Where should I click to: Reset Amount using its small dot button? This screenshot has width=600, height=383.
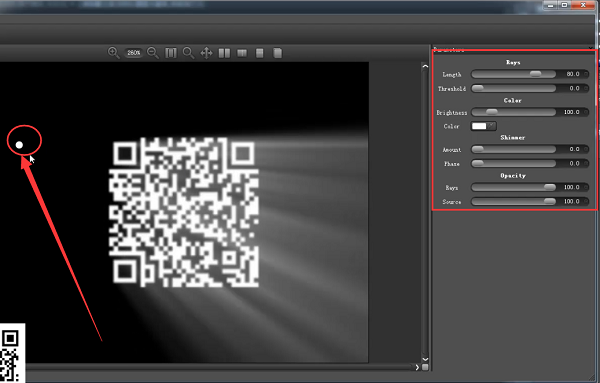coord(586,149)
